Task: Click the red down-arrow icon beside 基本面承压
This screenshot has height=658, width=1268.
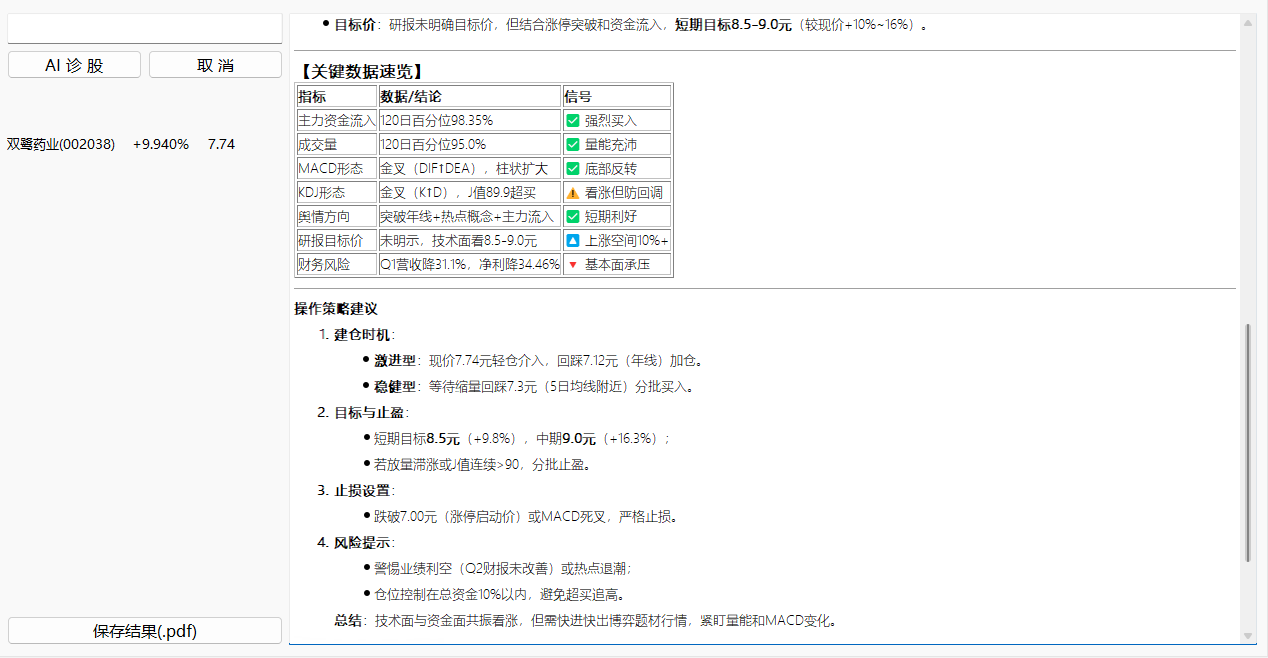Action: tap(572, 264)
